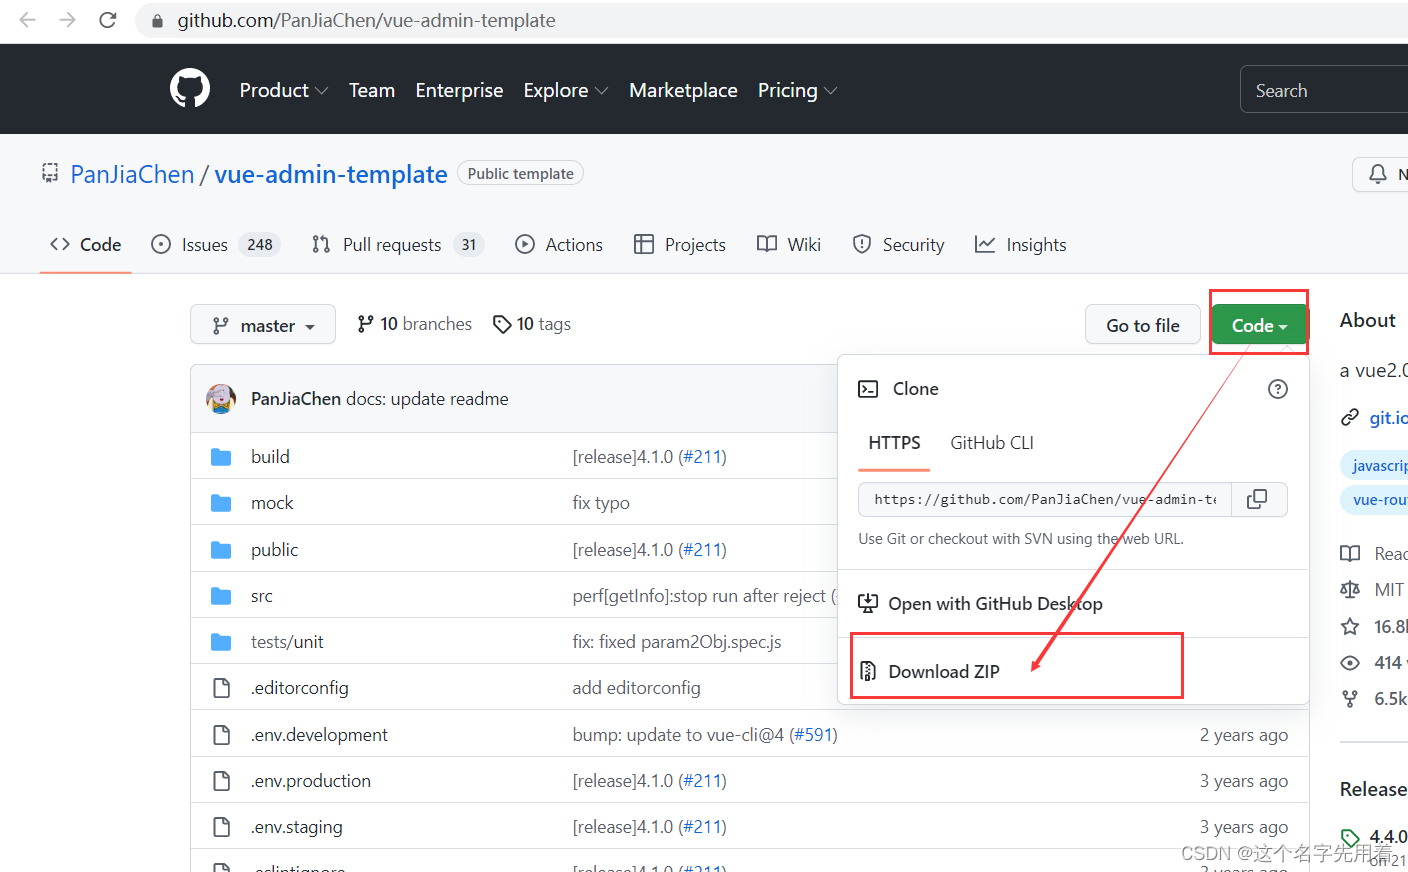Open the Pull requests tab
Screen dimensions: 1408x872
(397, 245)
